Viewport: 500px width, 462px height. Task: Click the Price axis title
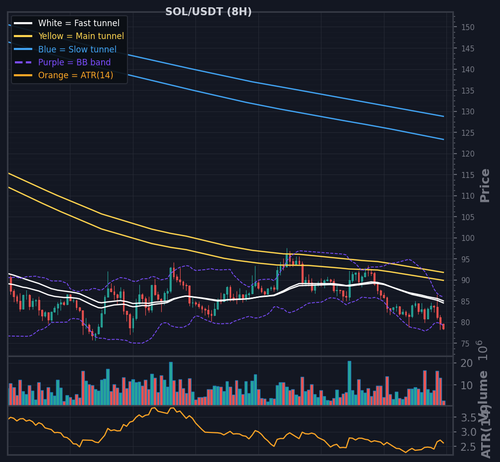coord(485,185)
